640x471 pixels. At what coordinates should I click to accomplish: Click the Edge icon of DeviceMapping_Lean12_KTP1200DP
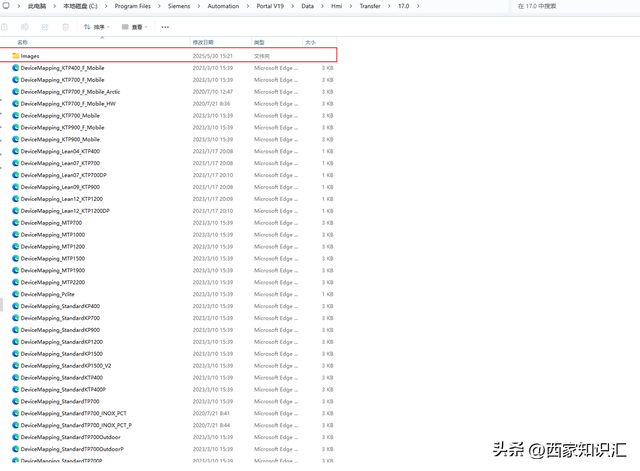[16, 211]
